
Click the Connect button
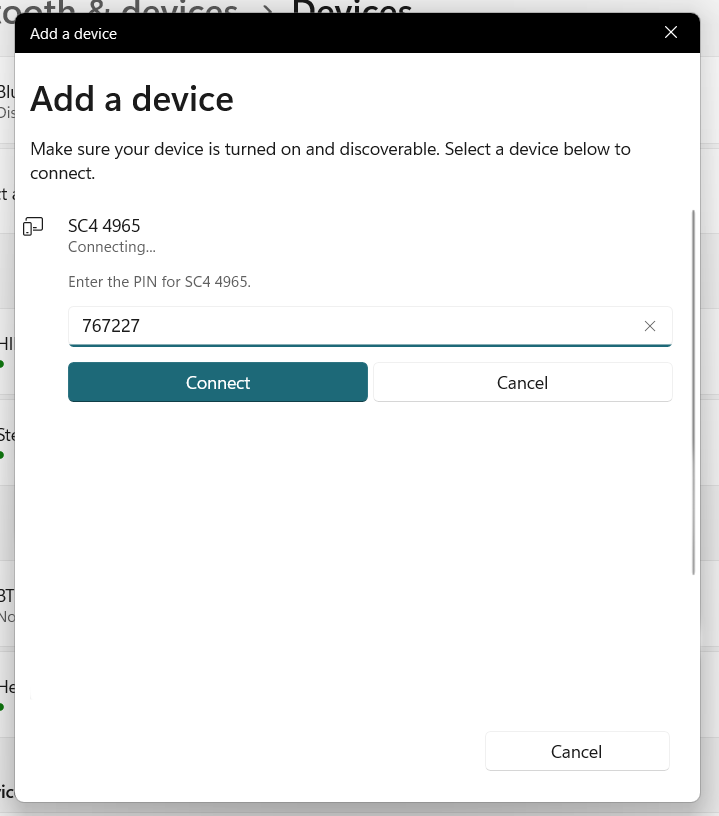click(x=217, y=382)
